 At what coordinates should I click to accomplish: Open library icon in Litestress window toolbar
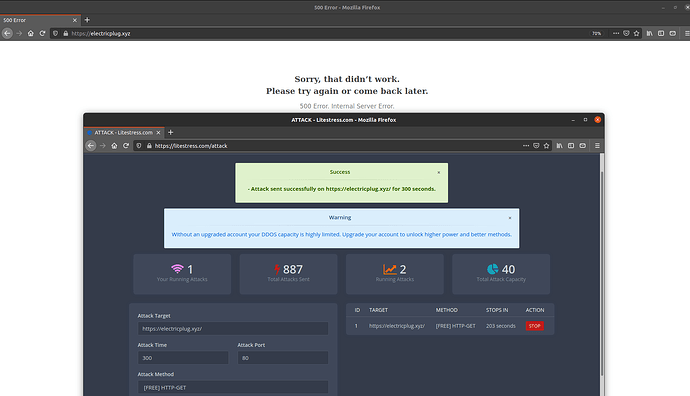pyautogui.click(x=559, y=146)
